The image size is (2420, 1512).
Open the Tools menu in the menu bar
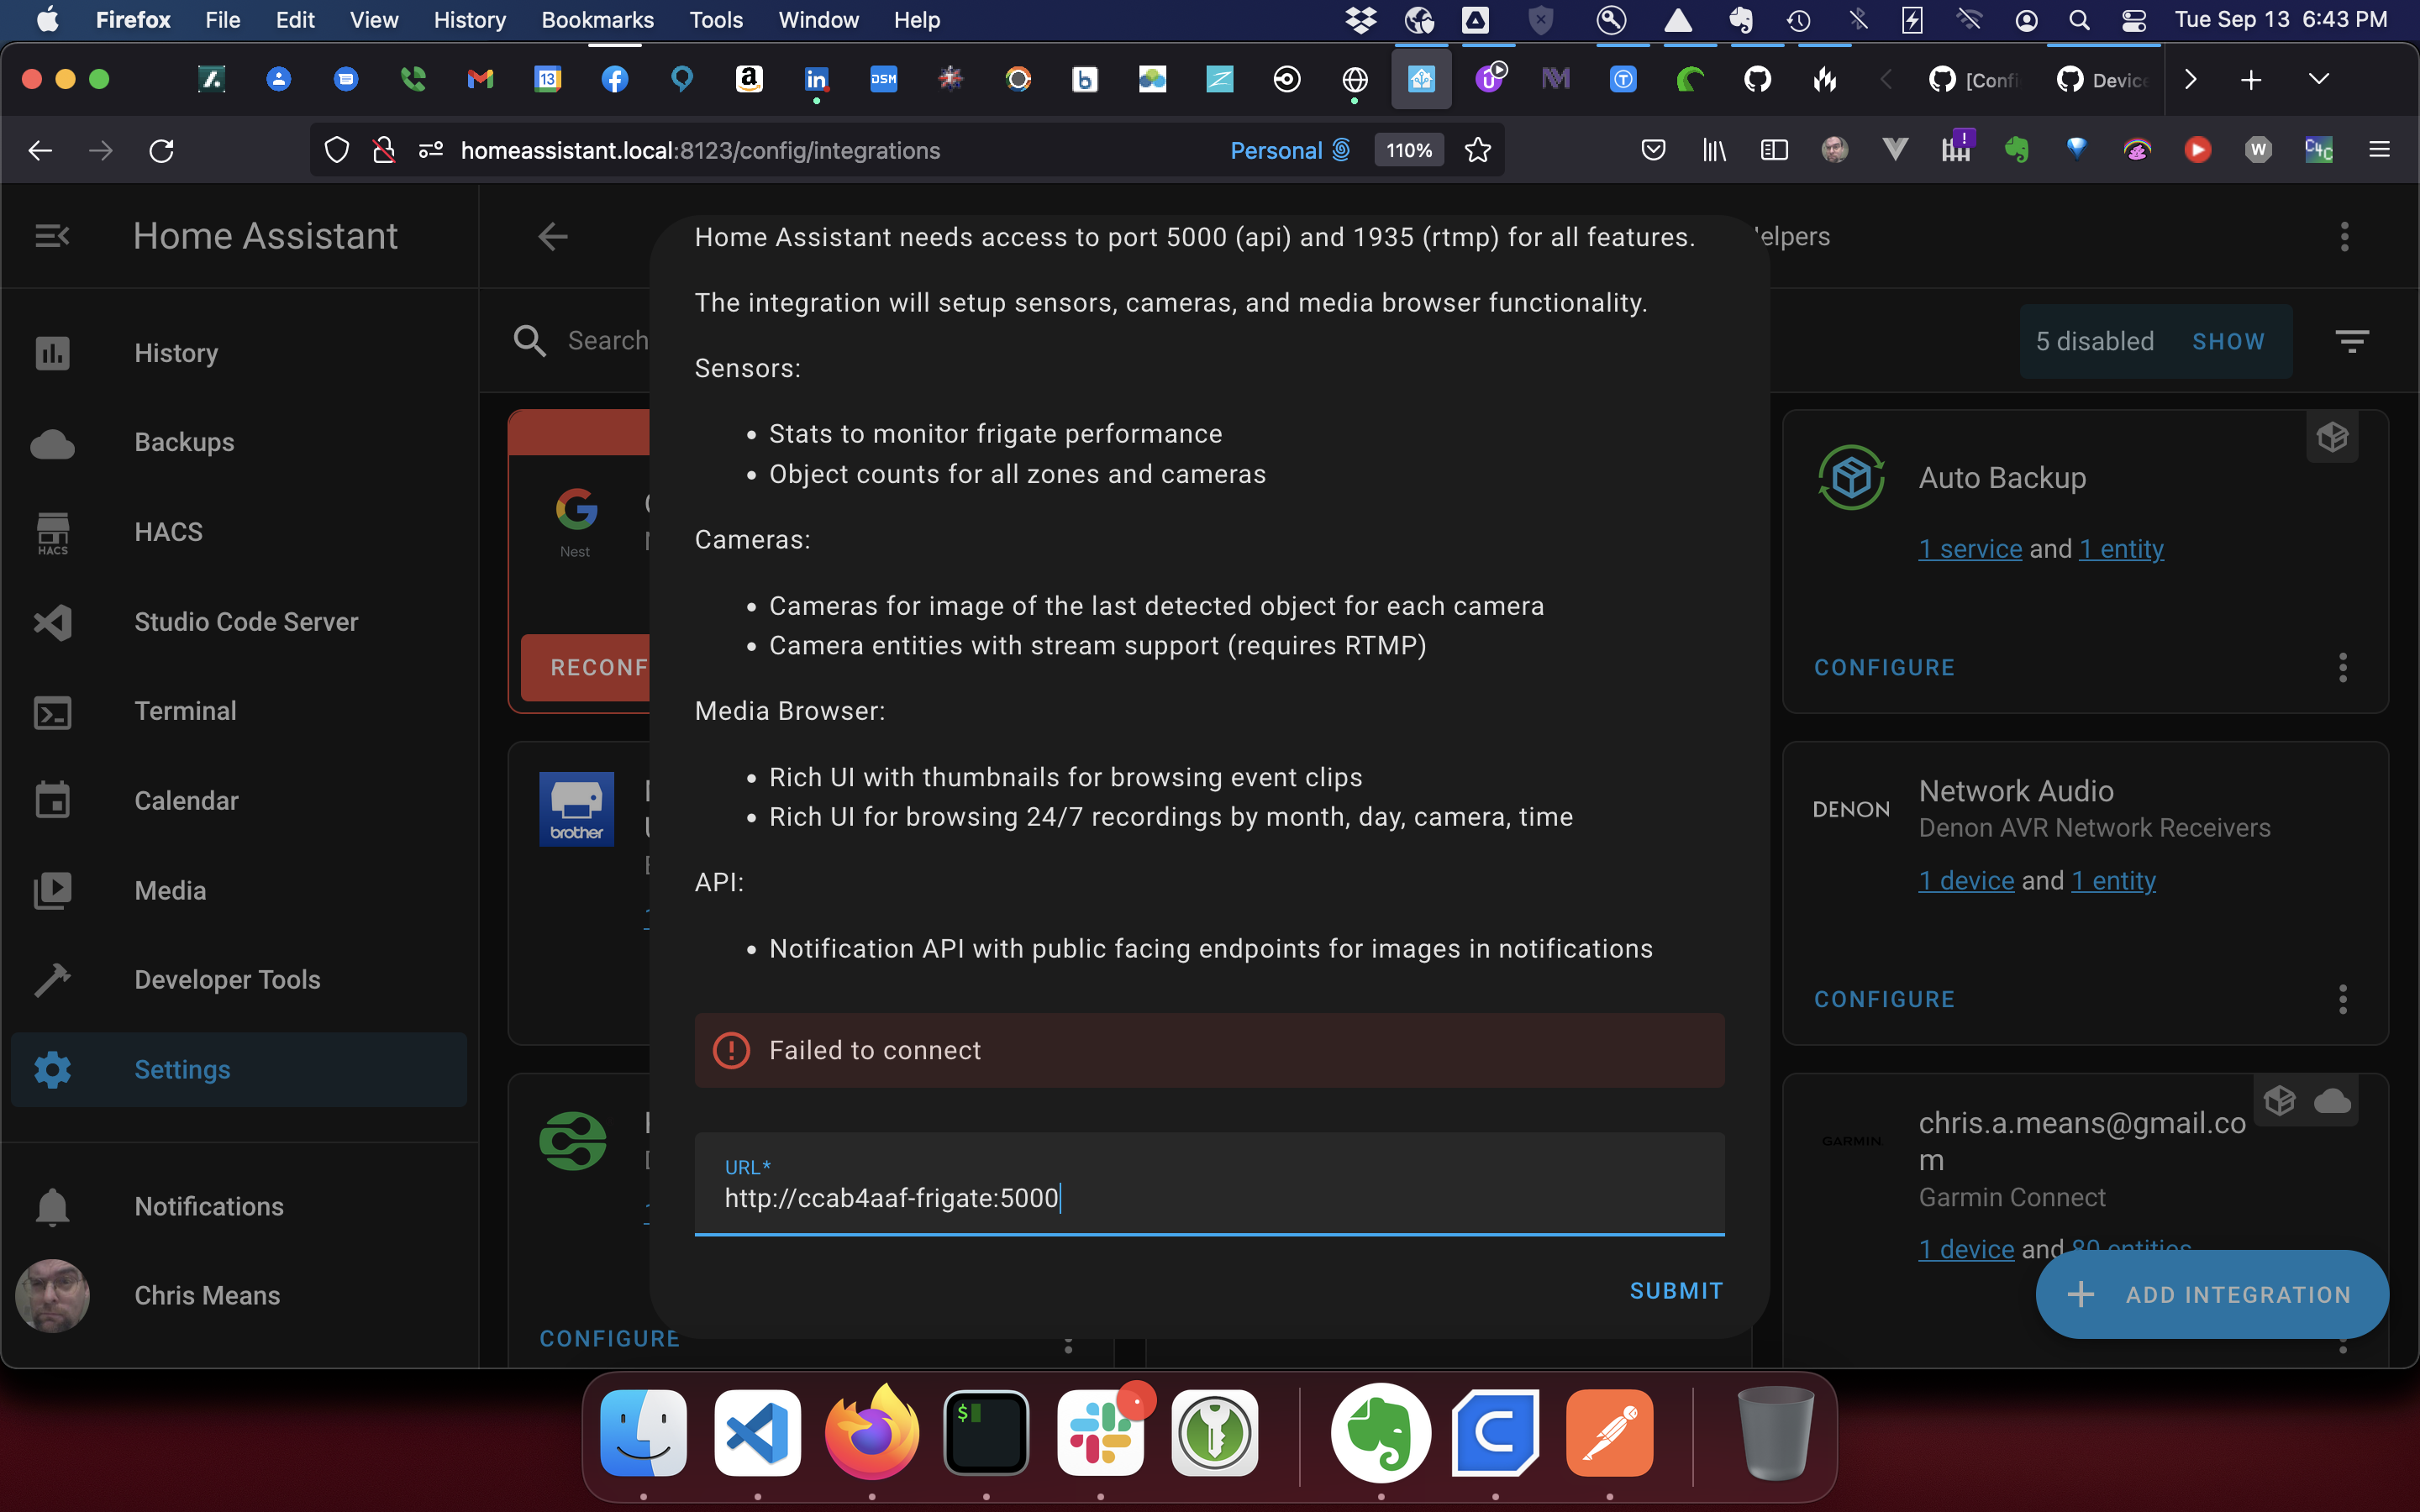[x=715, y=19]
